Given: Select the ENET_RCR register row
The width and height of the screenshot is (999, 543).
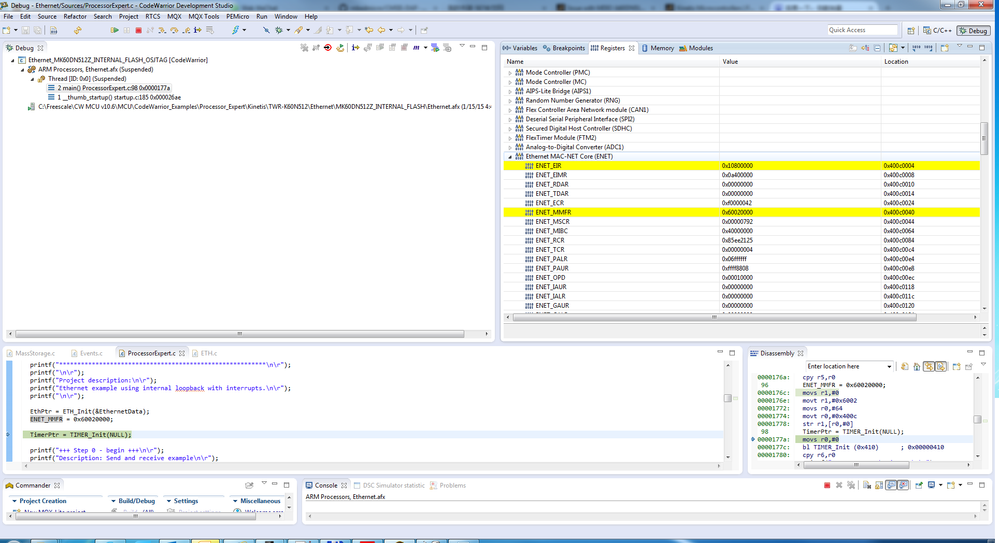Looking at the screenshot, I should point(742,240).
